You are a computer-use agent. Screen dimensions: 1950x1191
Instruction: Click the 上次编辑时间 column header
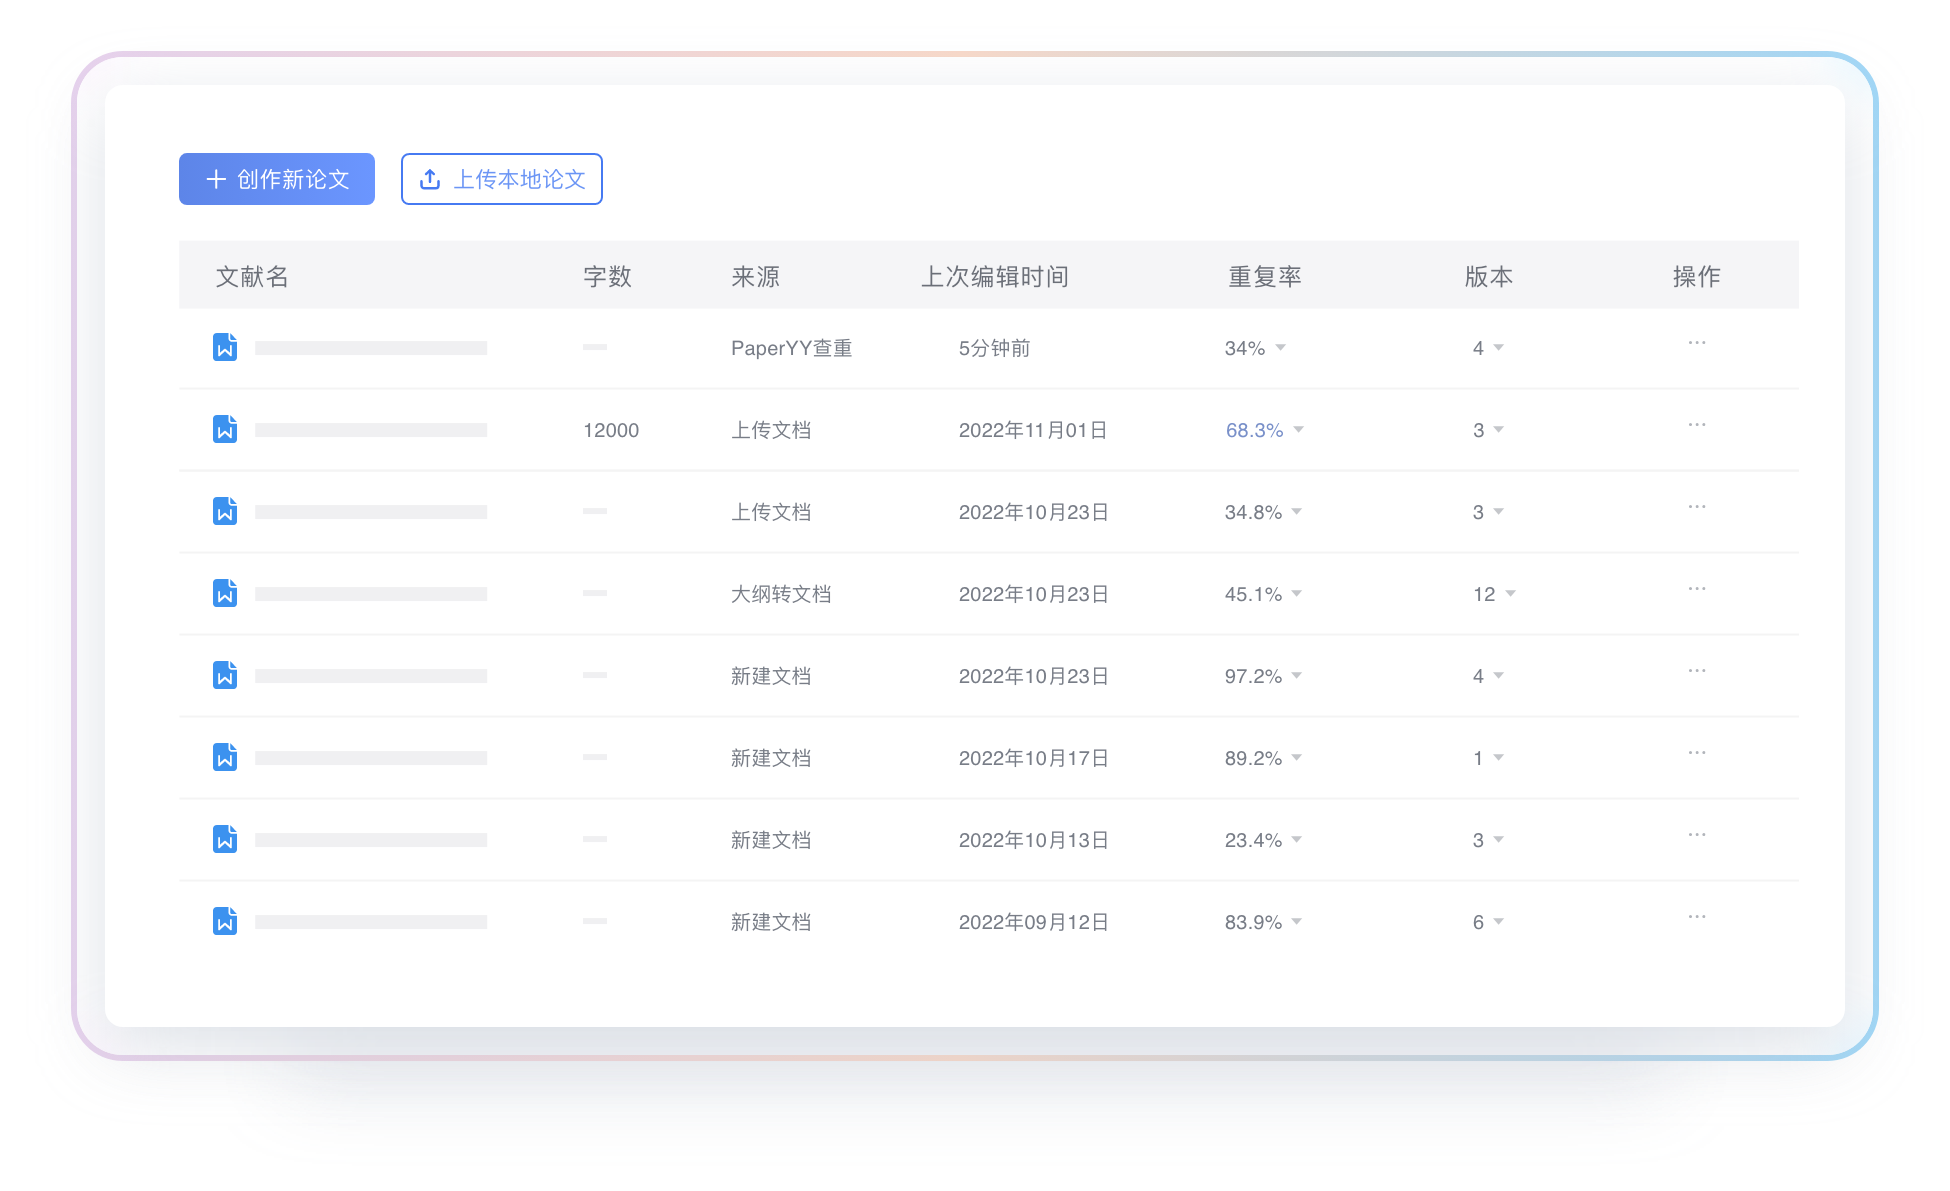(x=994, y=277)
